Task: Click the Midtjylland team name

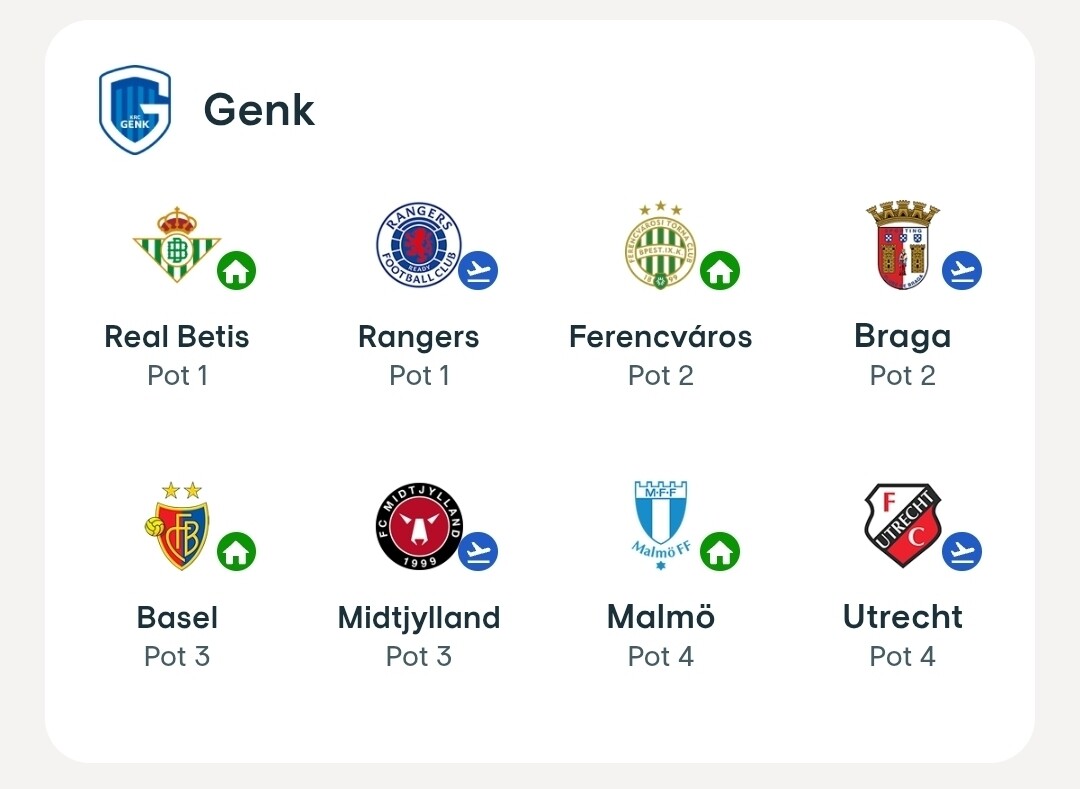Action: click(x=419, y=618)
